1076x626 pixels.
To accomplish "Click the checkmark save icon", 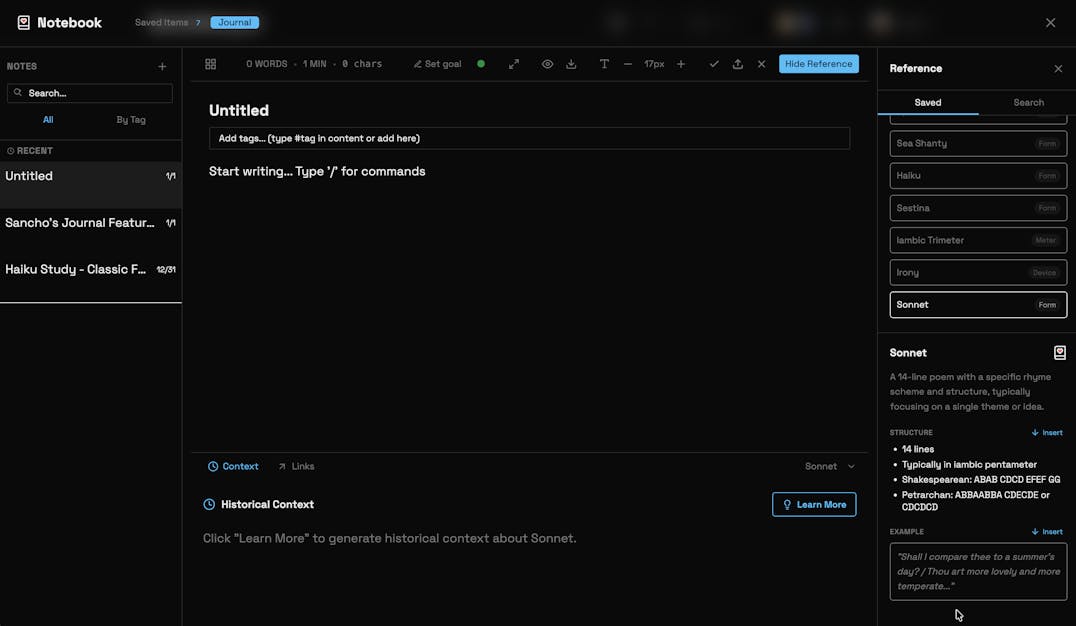I will pos(714,64).
